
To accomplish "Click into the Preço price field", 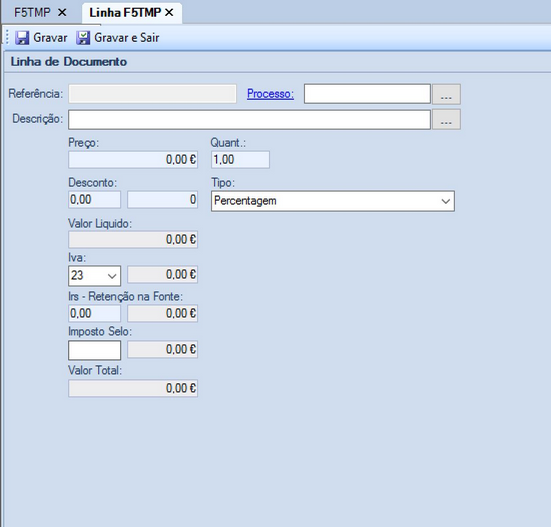I will (133, 160).
